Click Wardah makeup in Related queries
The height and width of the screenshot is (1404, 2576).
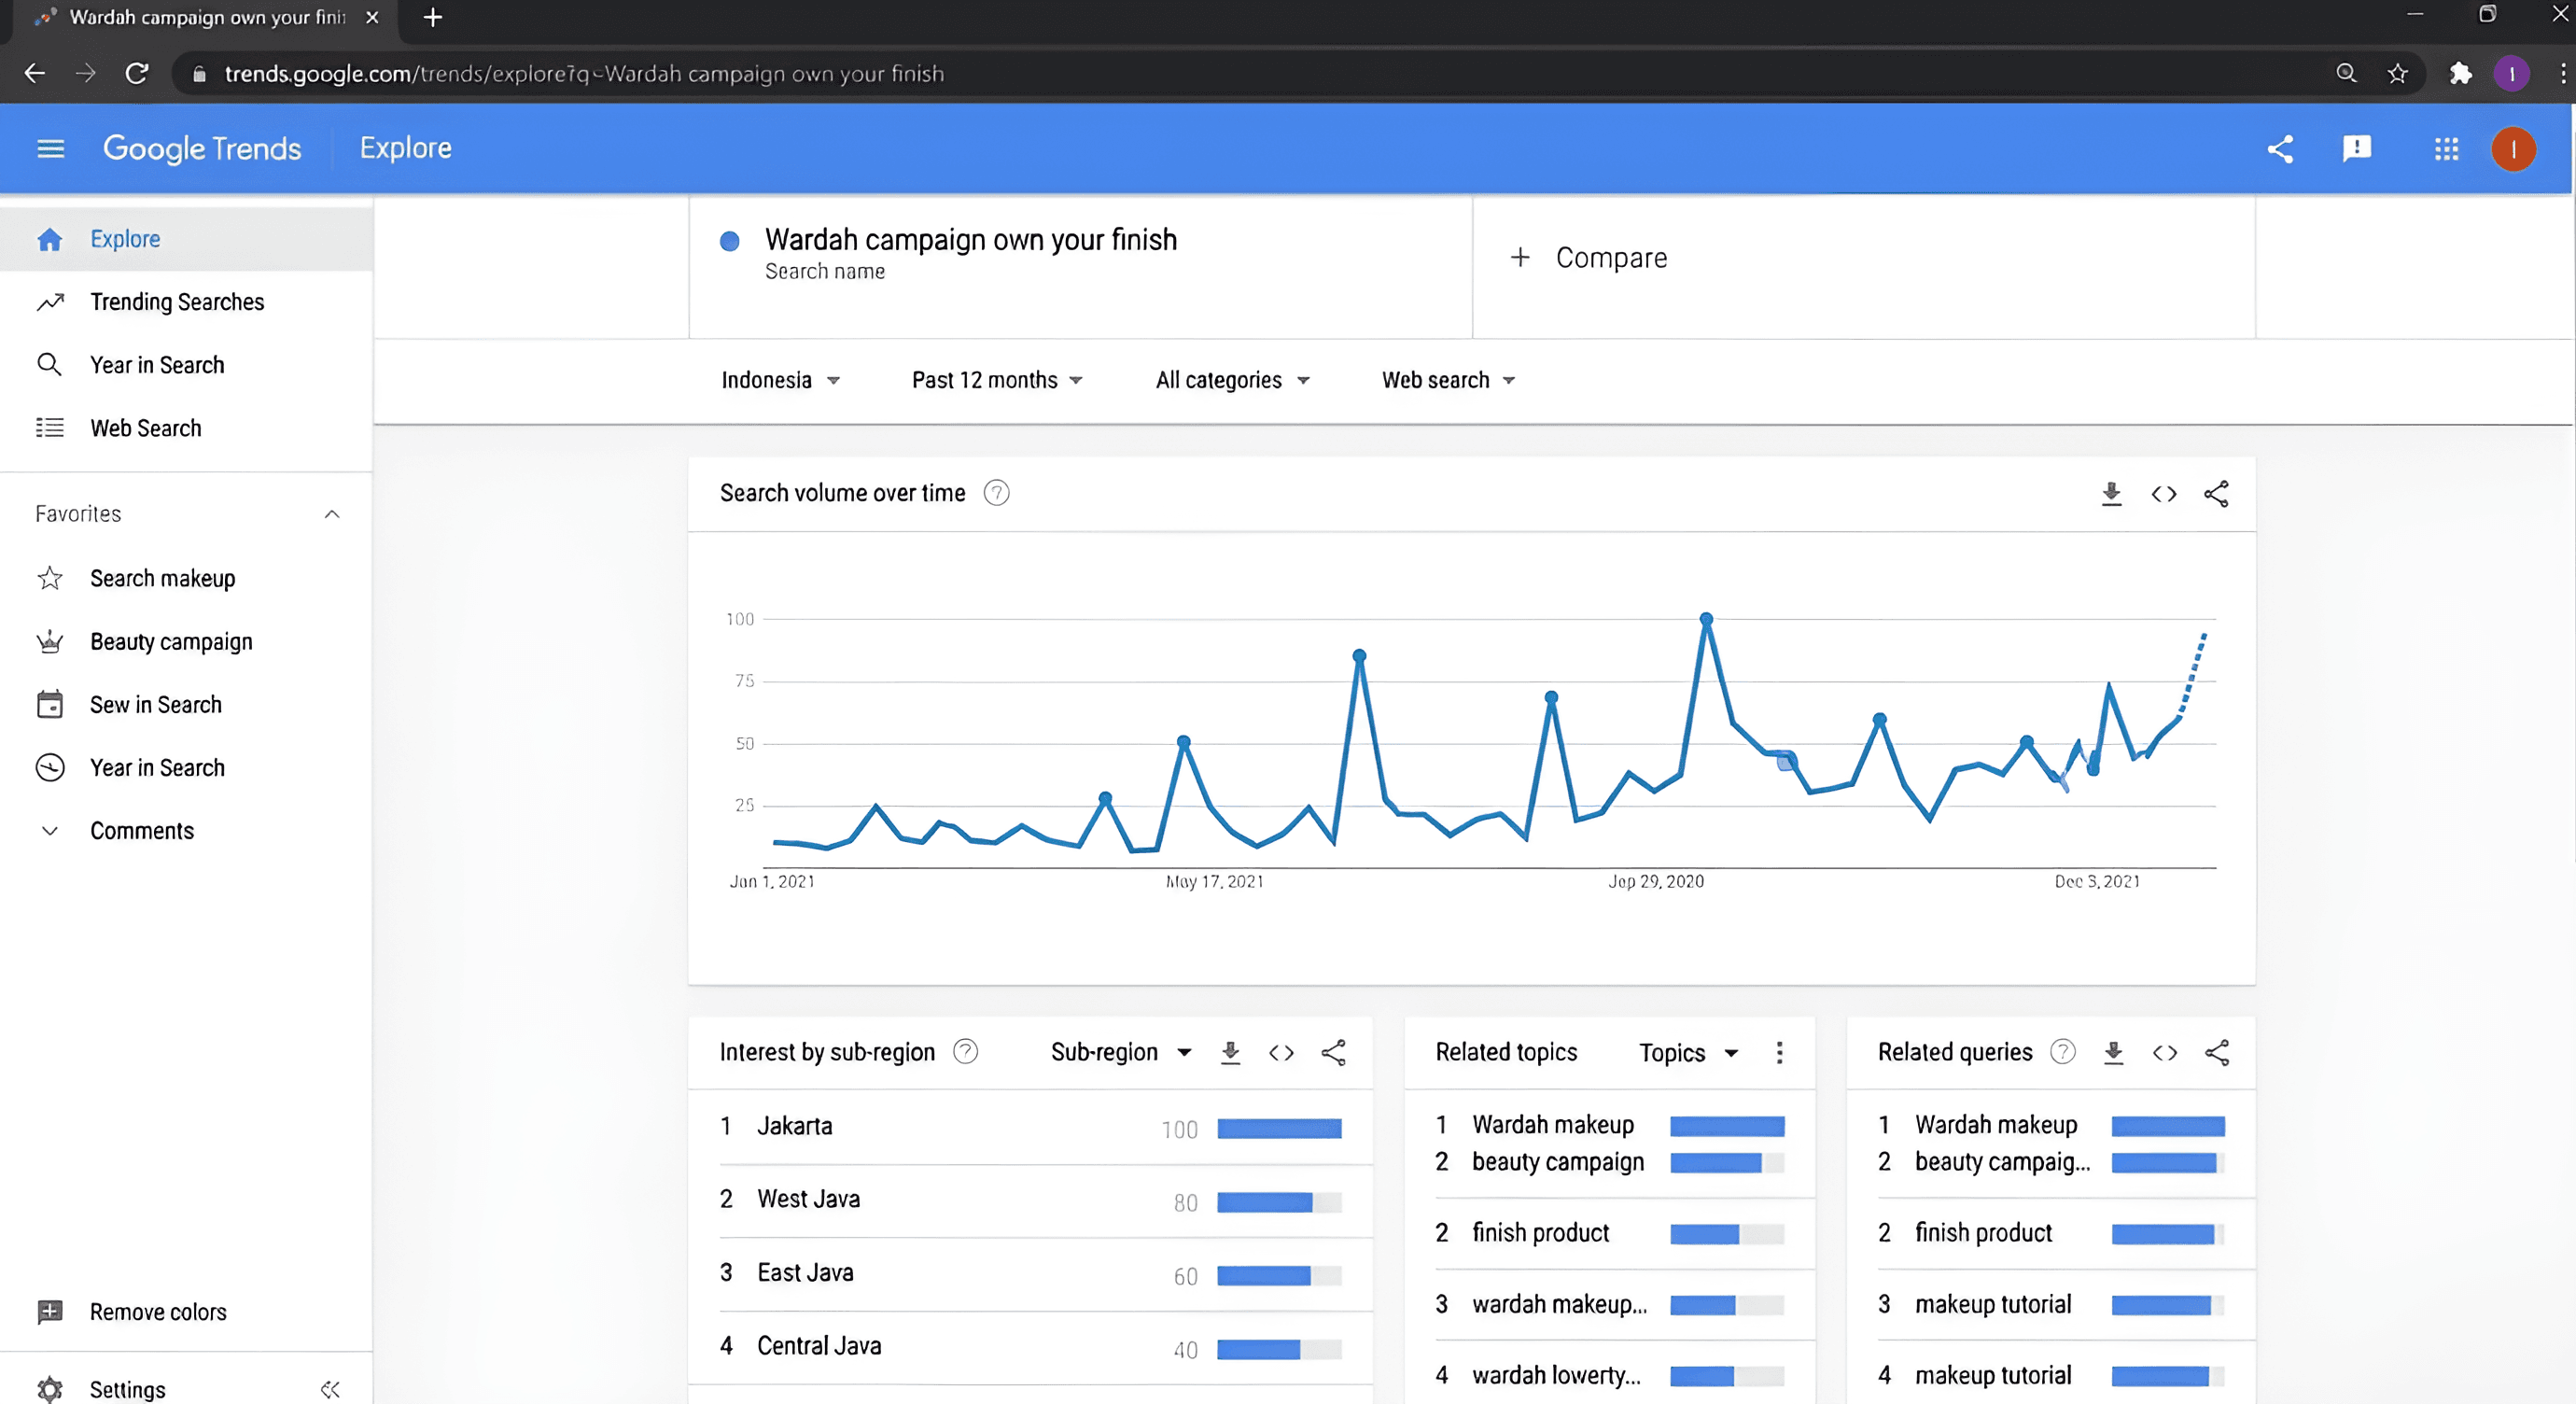[x=1996, y=1125]
